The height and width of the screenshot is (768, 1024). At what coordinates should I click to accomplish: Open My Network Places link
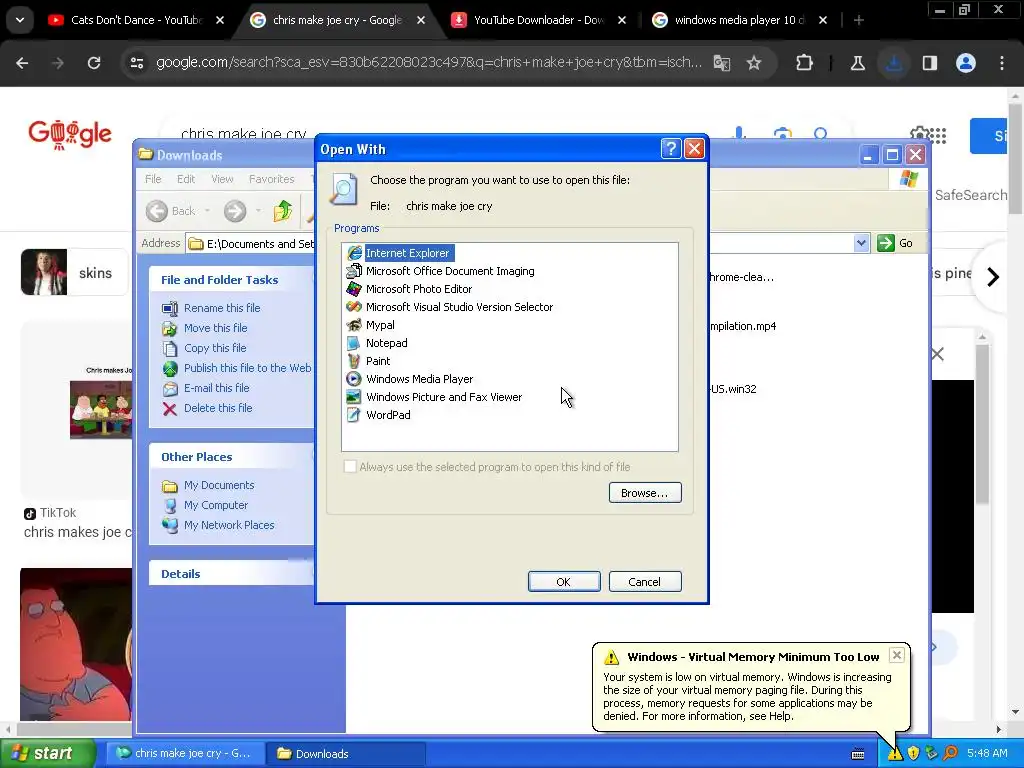point(229,525)
